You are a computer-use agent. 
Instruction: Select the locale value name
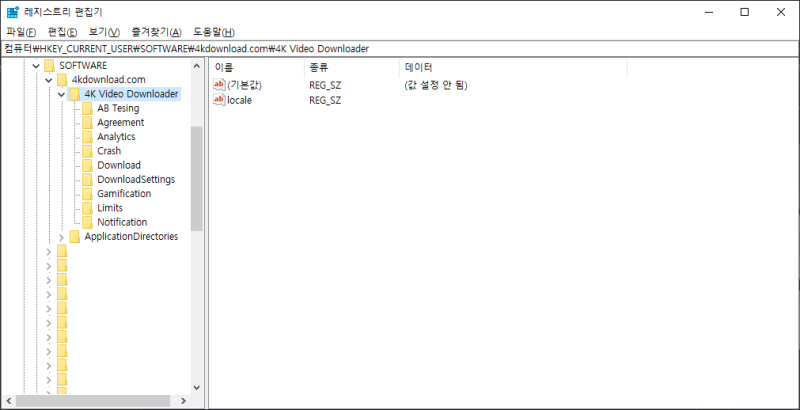(x=239, y=100)
